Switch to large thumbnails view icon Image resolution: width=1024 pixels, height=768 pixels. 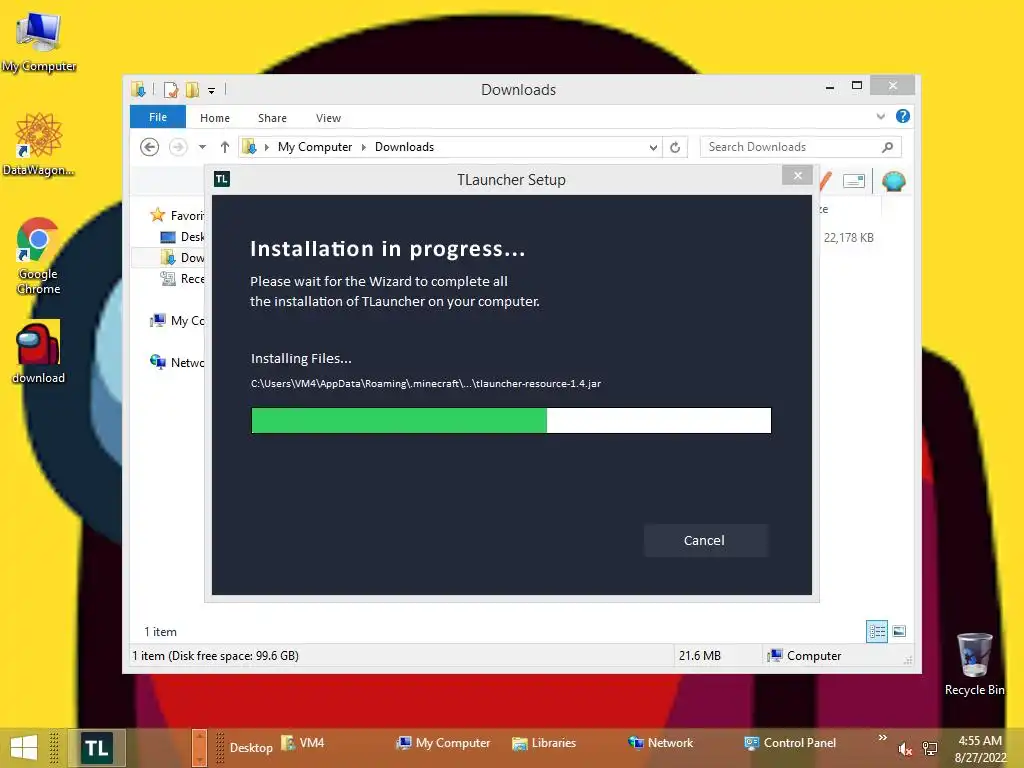pyautogui.click(x=899, y=631)
